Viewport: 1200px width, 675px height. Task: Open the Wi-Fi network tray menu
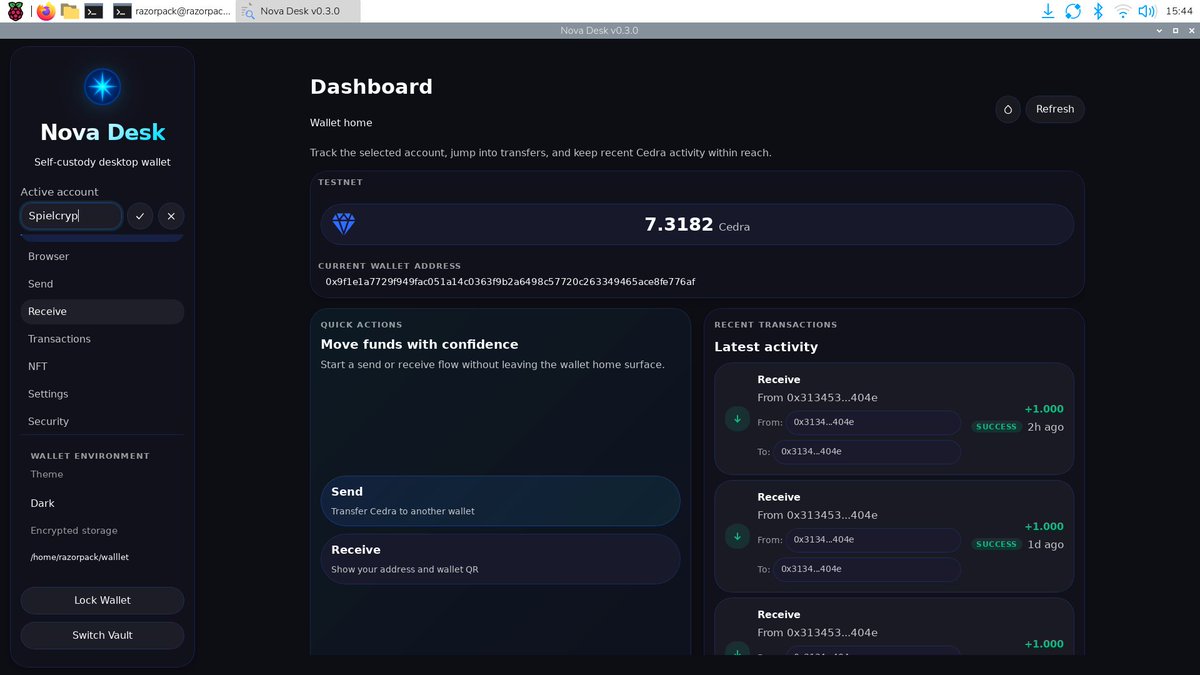click(1122, 11)
